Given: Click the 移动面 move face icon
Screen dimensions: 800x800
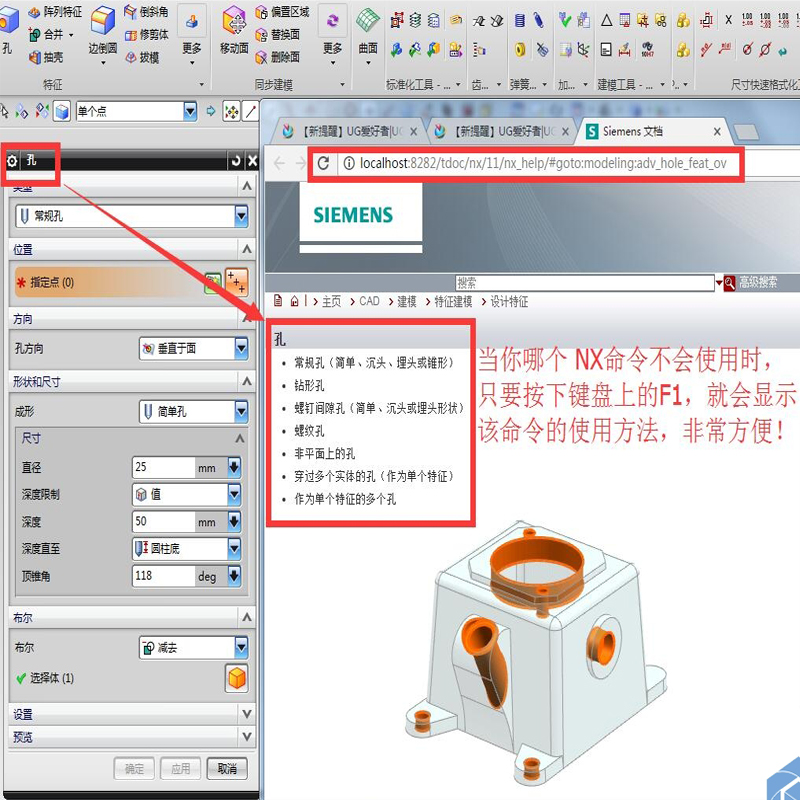Looking at the screenshot, I should coord(234,21).
